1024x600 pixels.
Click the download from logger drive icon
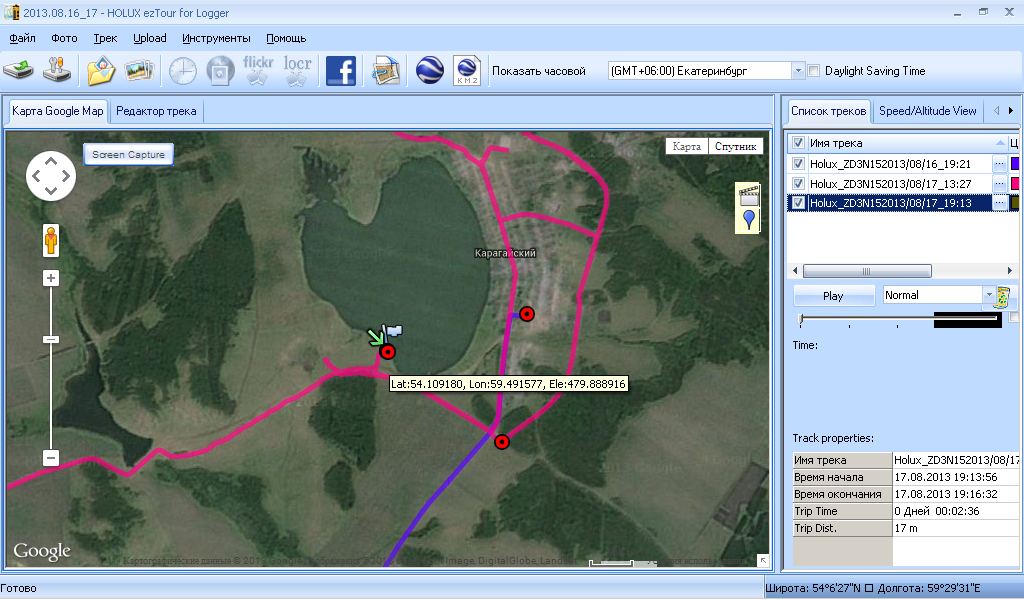tap(18, 70)
